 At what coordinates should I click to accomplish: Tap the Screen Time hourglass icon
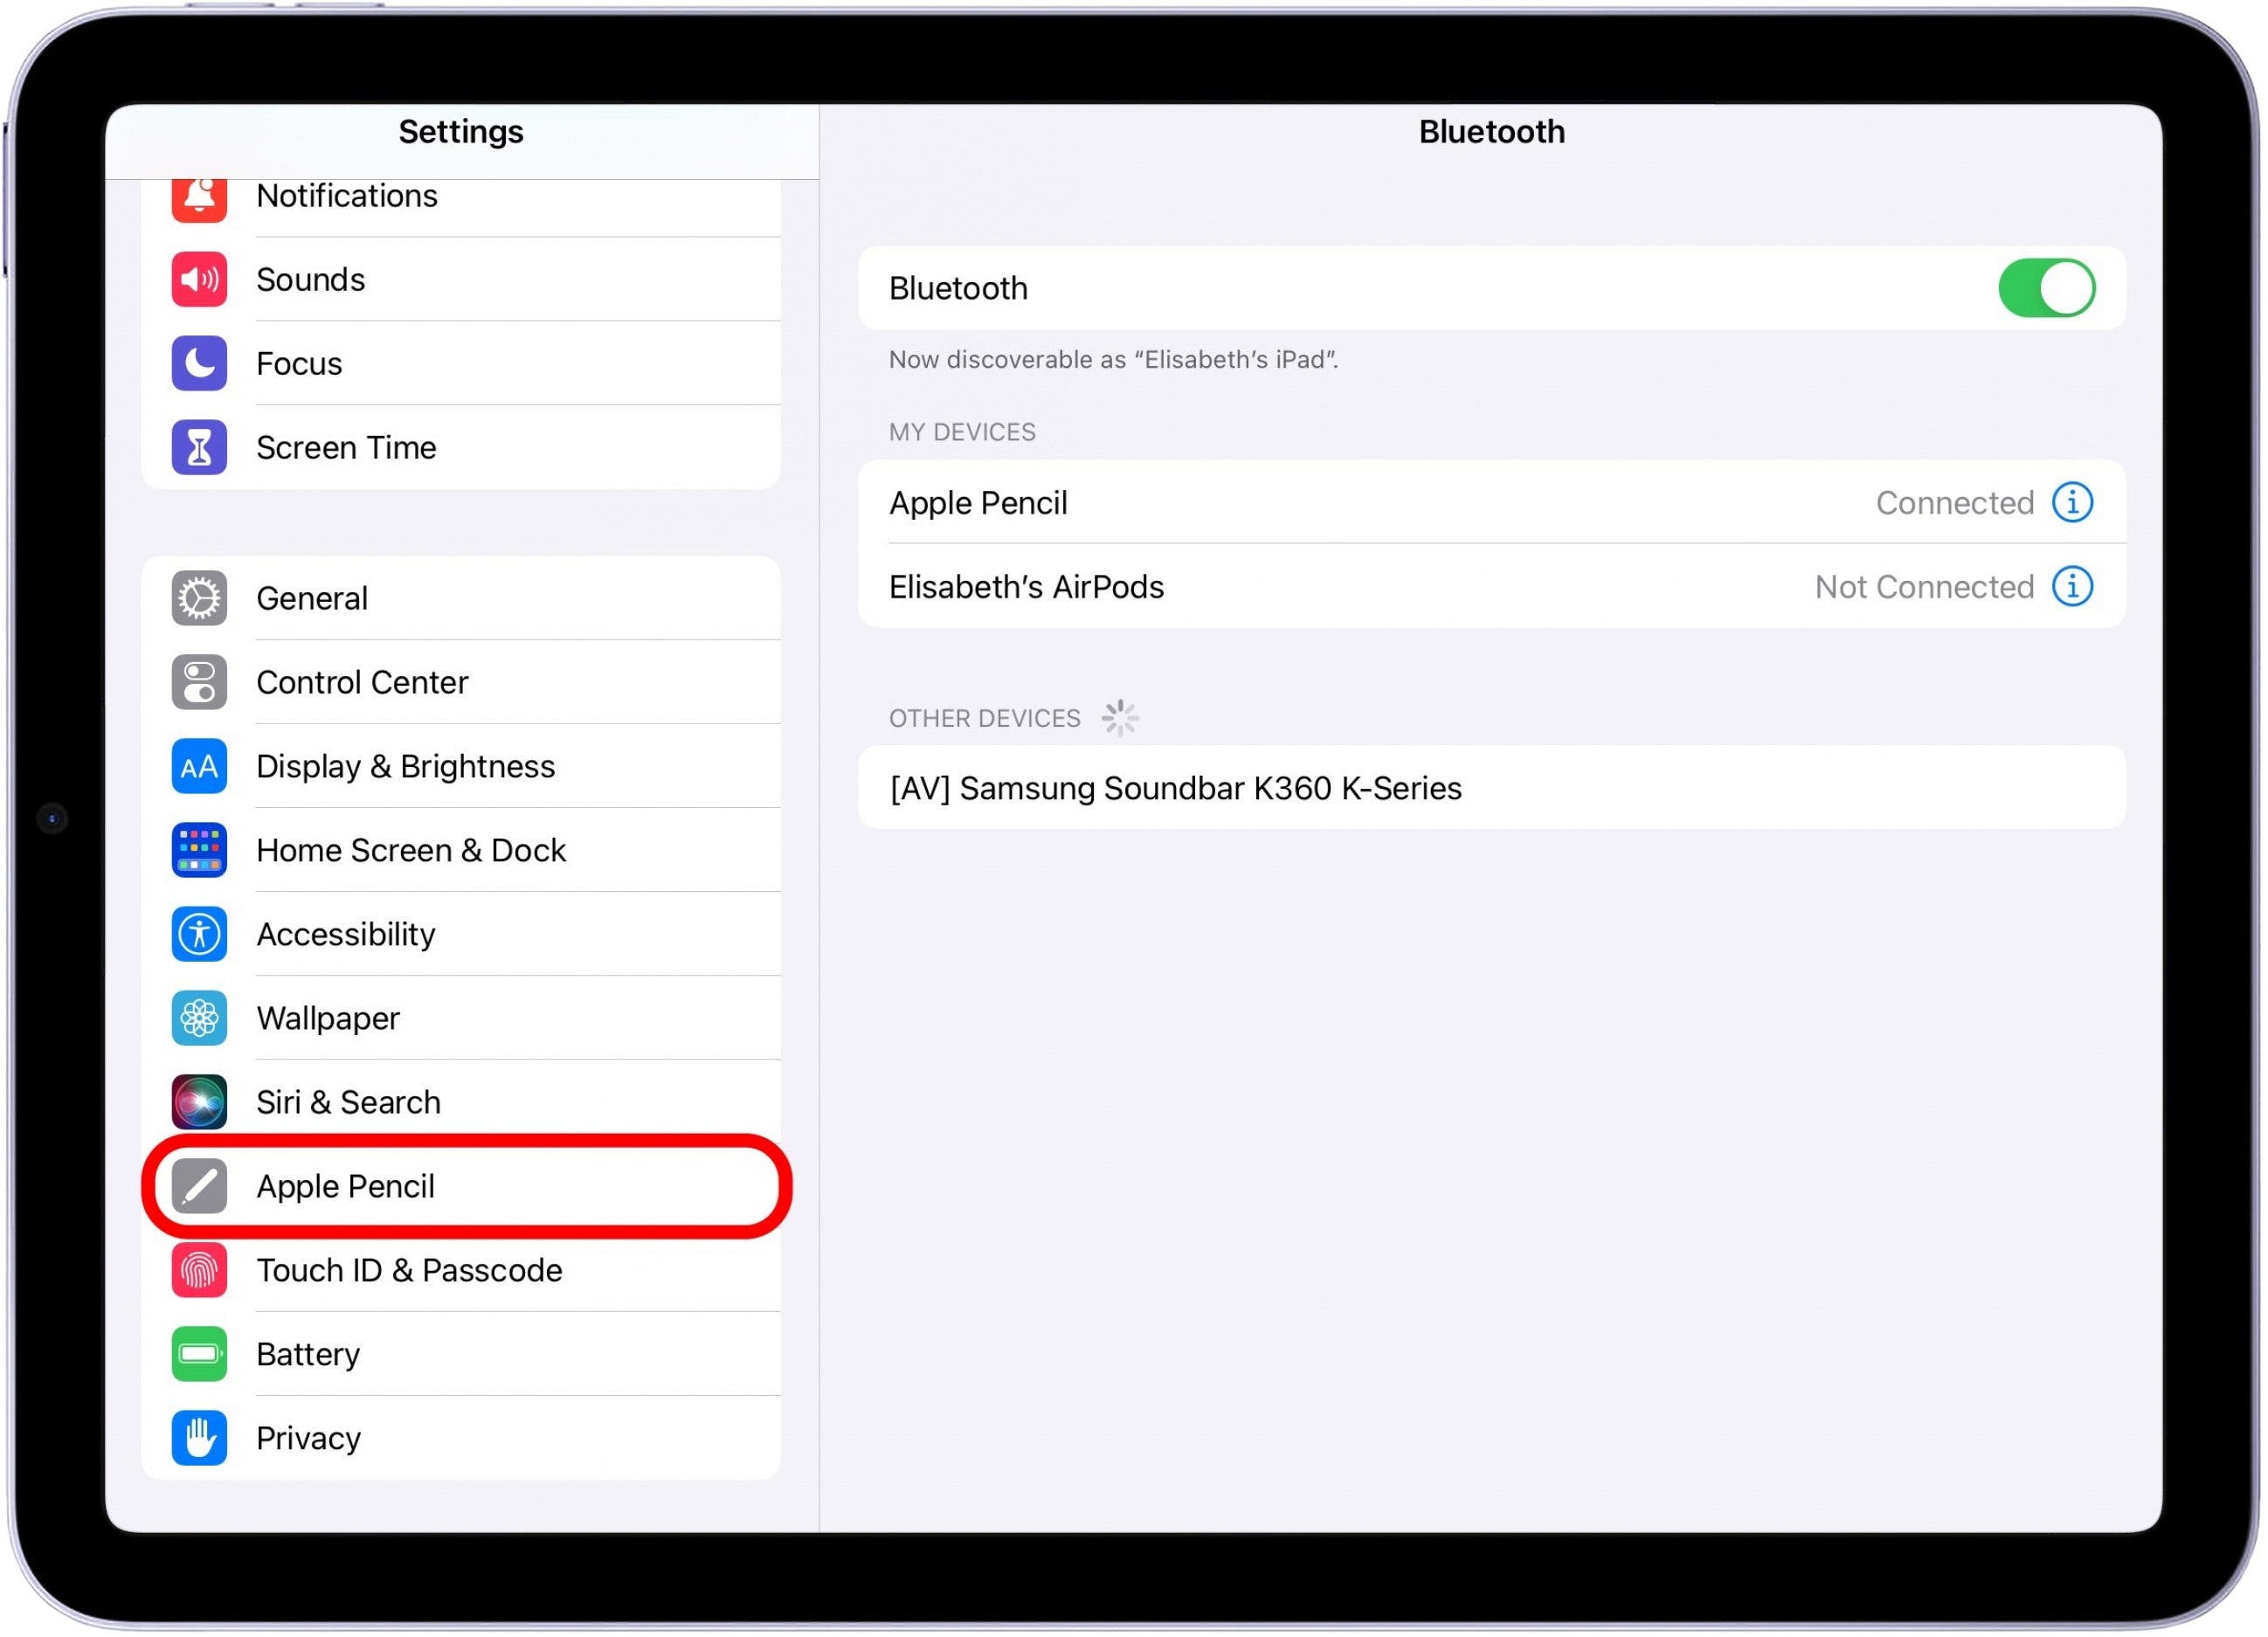199,447
